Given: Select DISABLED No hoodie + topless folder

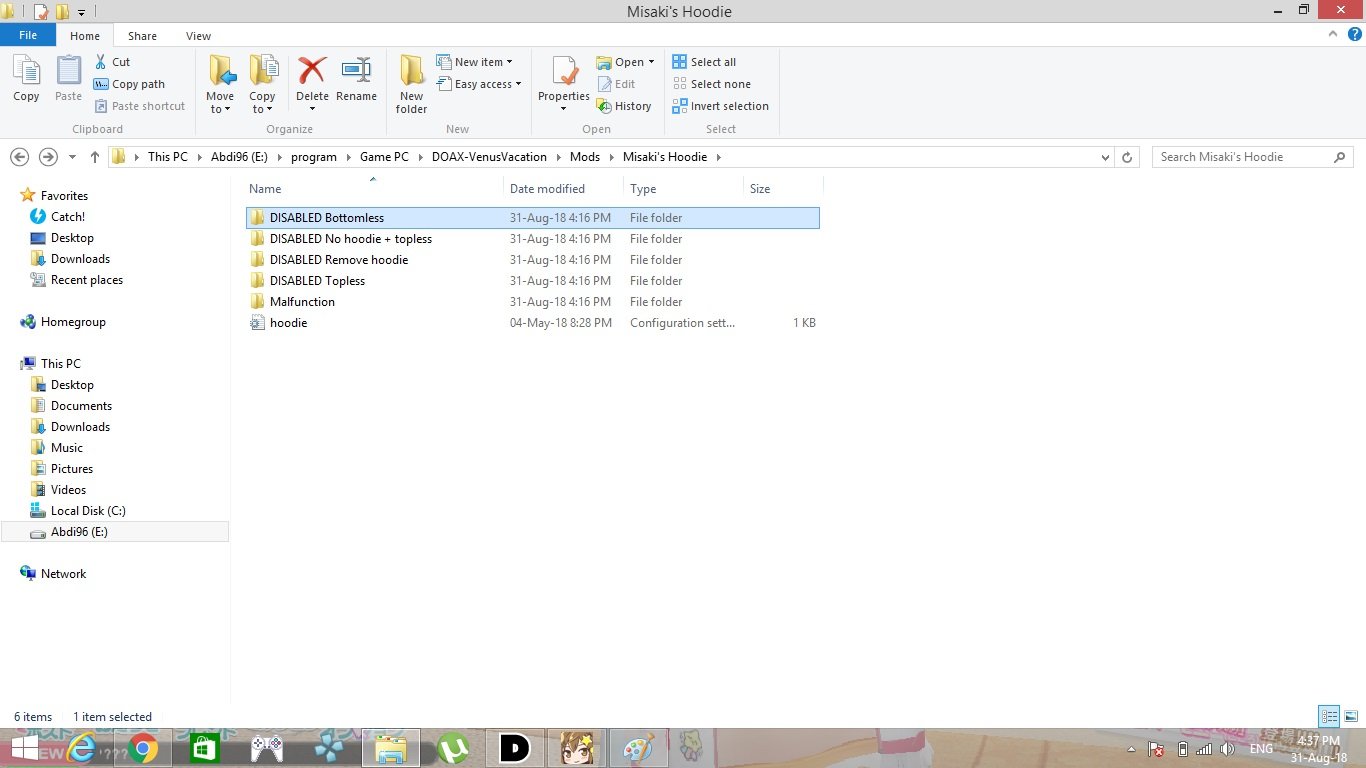Looking at the screenshot, I should click(532, 239).
